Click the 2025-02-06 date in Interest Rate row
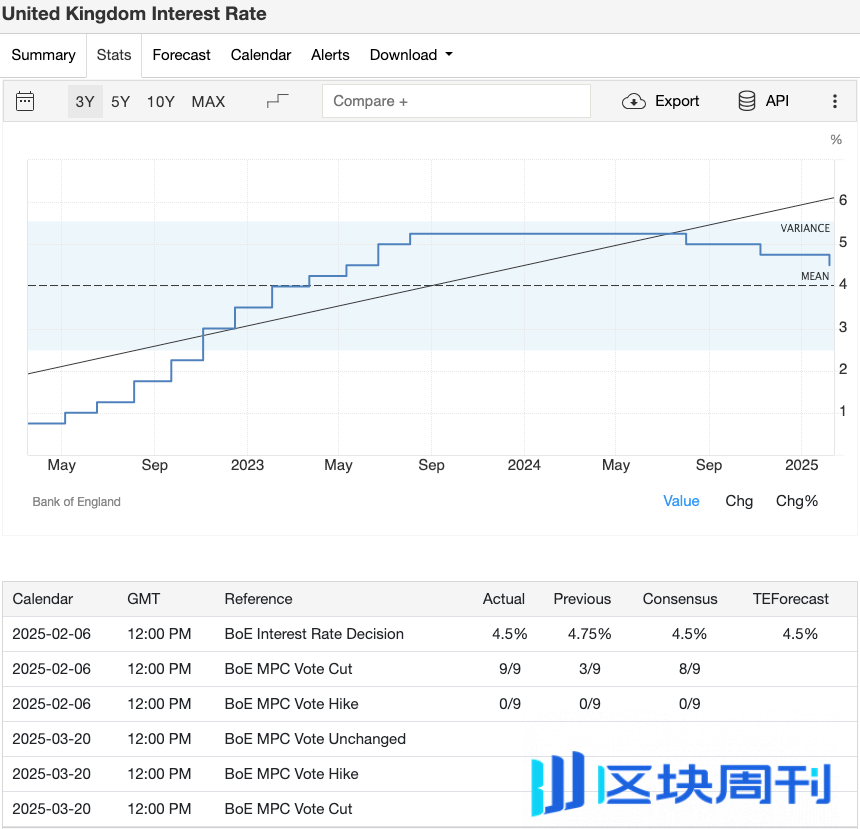This screenshot has height=829, width=860. (52, 634)
